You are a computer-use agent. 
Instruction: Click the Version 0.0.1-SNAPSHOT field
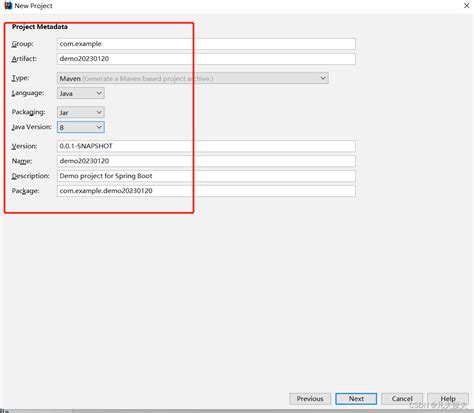[206, 146]
